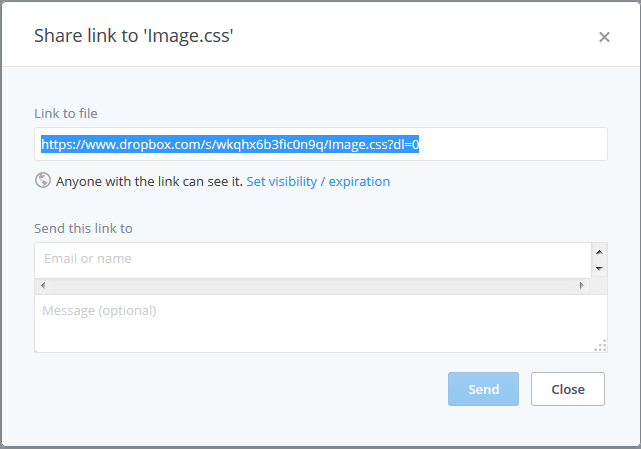This screenshot has width=641, height=449.
Task: Close the share dialog with the X icon
Action: click(x=604, y=37)
